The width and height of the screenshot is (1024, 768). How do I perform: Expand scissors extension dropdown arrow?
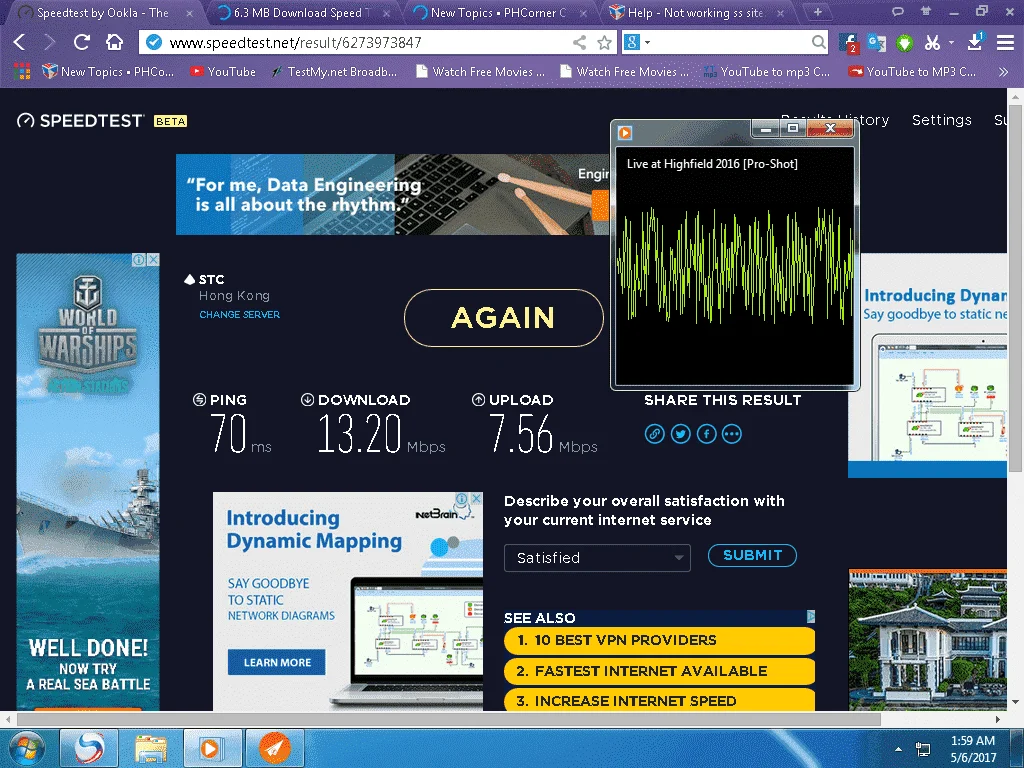(x=951, y=42)
